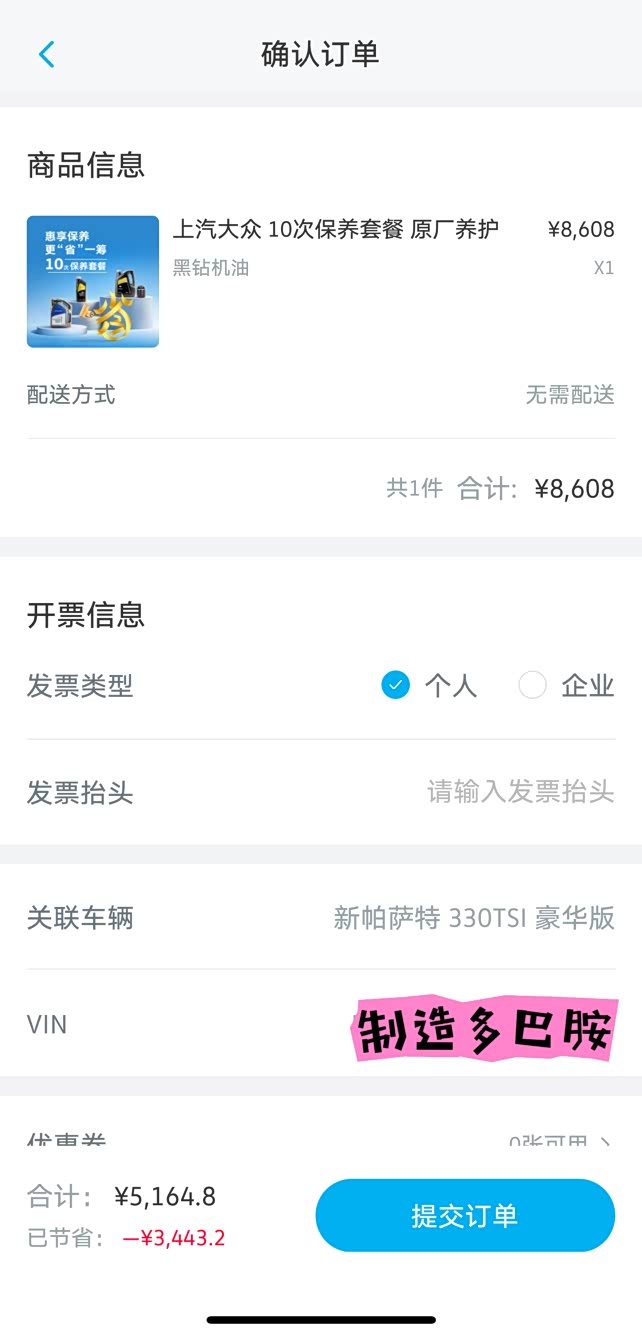642x1336 pixels.
Task: Tap the 配送方式 row label
Action: [x=71, y=395]
